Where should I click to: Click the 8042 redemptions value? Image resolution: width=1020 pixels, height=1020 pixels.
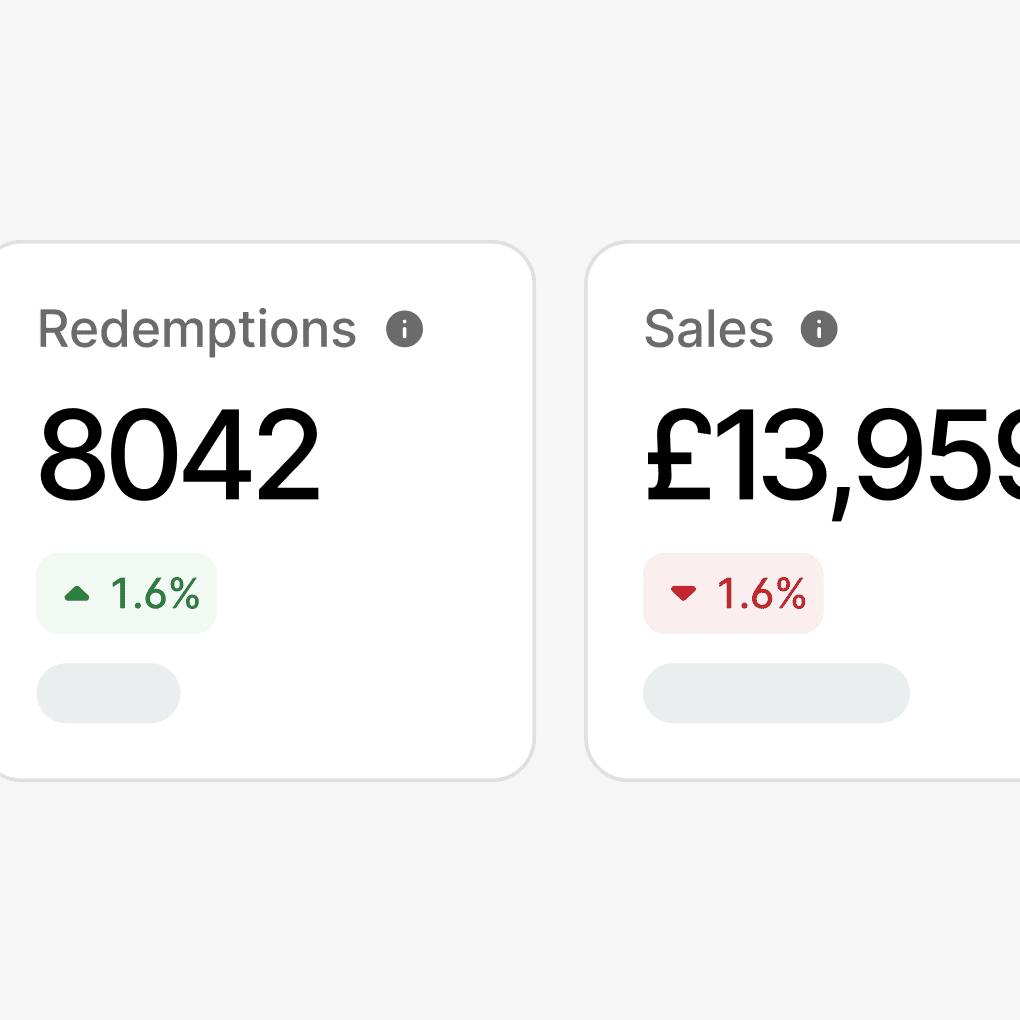point(179,456)
